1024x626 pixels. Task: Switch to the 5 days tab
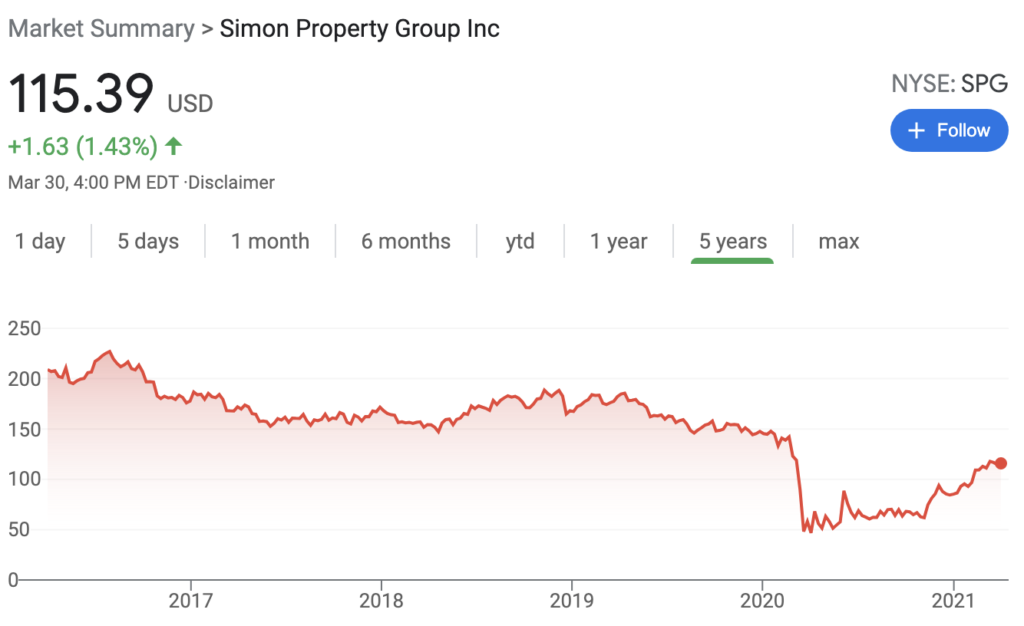point(148,242)
